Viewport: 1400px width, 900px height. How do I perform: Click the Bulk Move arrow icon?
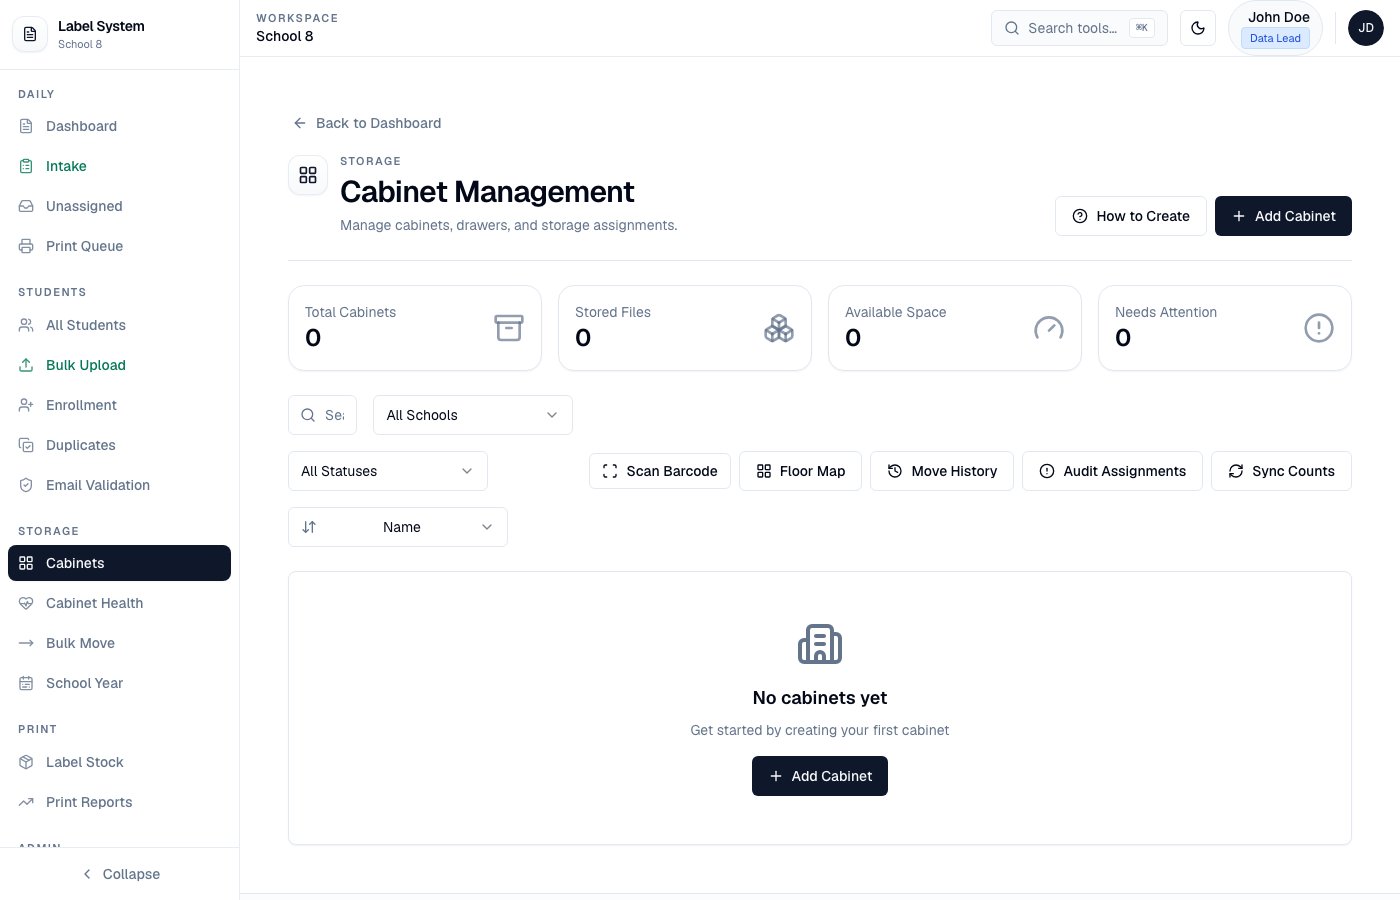click(x=26, y=643)
